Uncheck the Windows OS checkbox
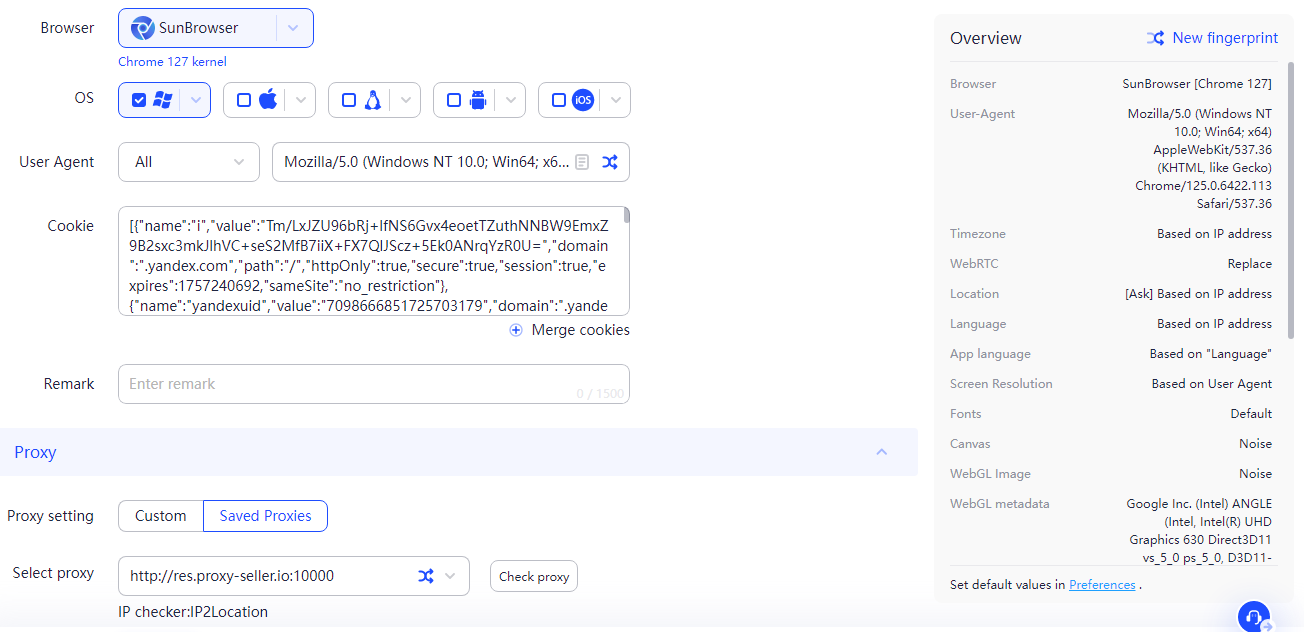 (x=139, y=100)
